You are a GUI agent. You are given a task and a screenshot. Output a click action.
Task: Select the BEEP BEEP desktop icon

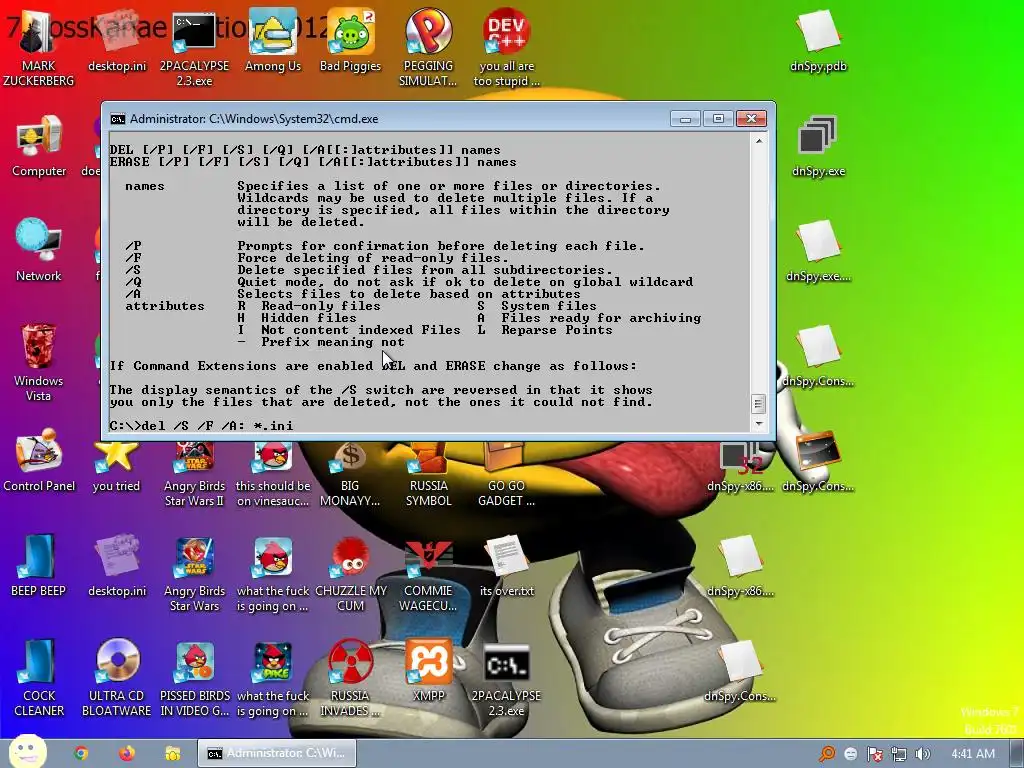click(39, 566)
